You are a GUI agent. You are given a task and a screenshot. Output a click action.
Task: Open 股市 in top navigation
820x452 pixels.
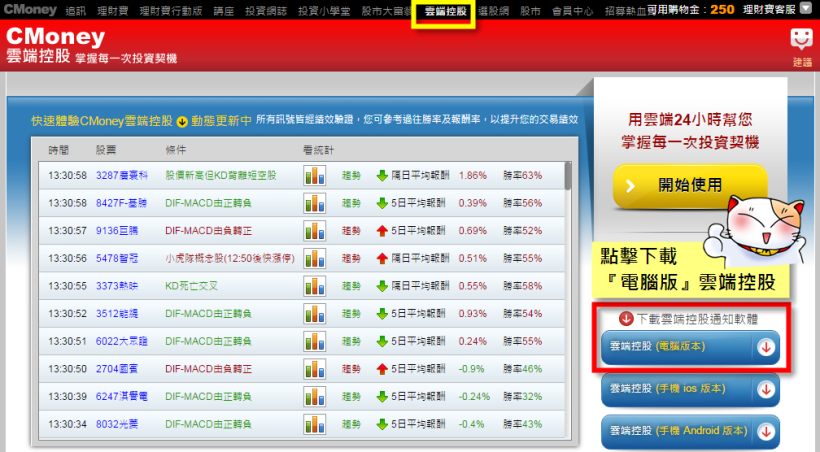click(x=530, y=10)
